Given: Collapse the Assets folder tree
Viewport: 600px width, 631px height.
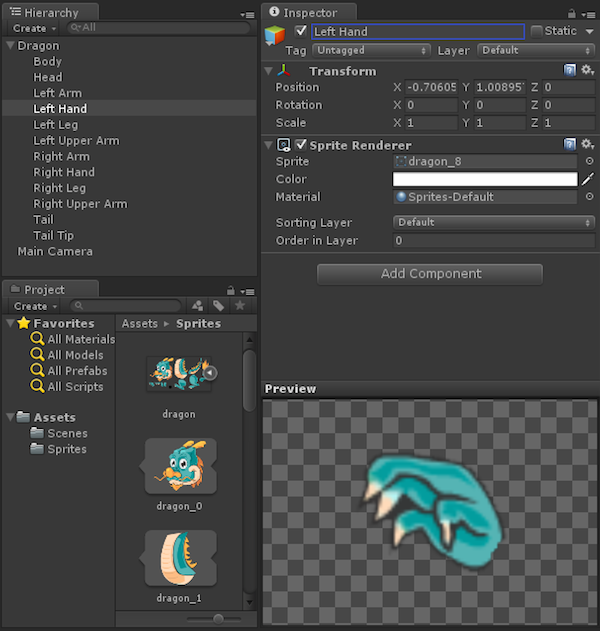Looking at the screenshot, I should click(x=11, y=417).
